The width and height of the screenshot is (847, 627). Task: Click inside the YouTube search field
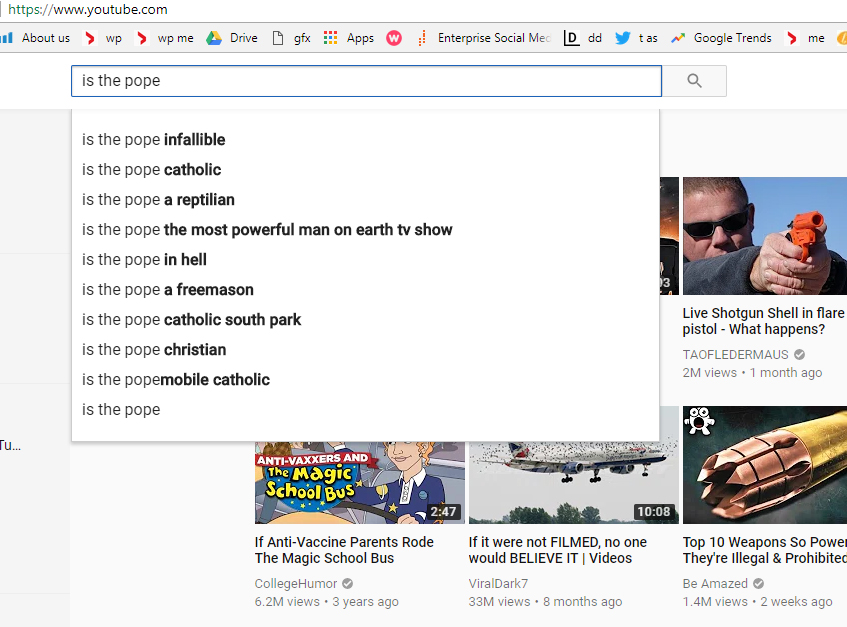[366, 81]
